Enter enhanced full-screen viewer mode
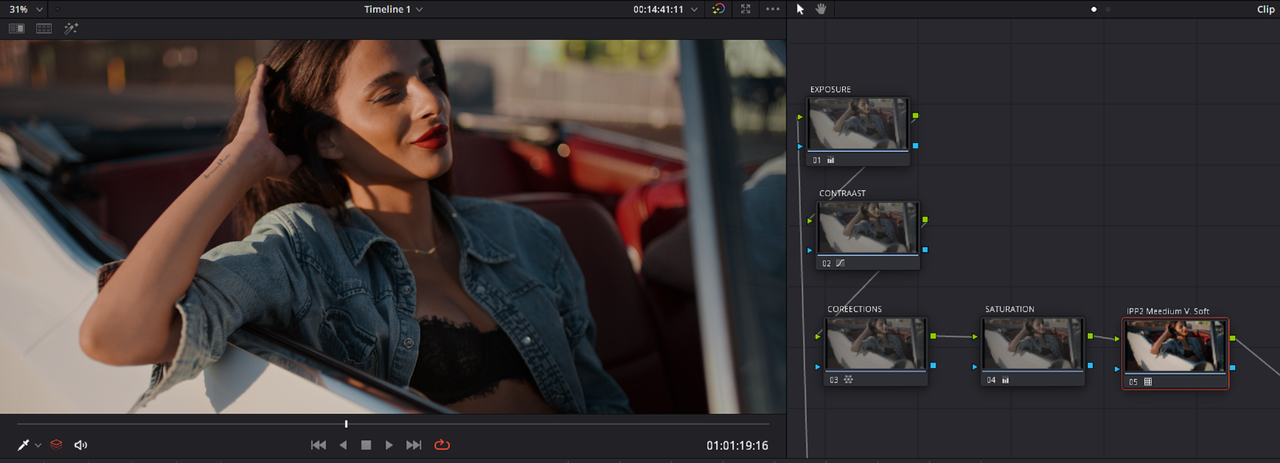The height and width of the screenshot is (463, 1280). [x=745, y=9]
